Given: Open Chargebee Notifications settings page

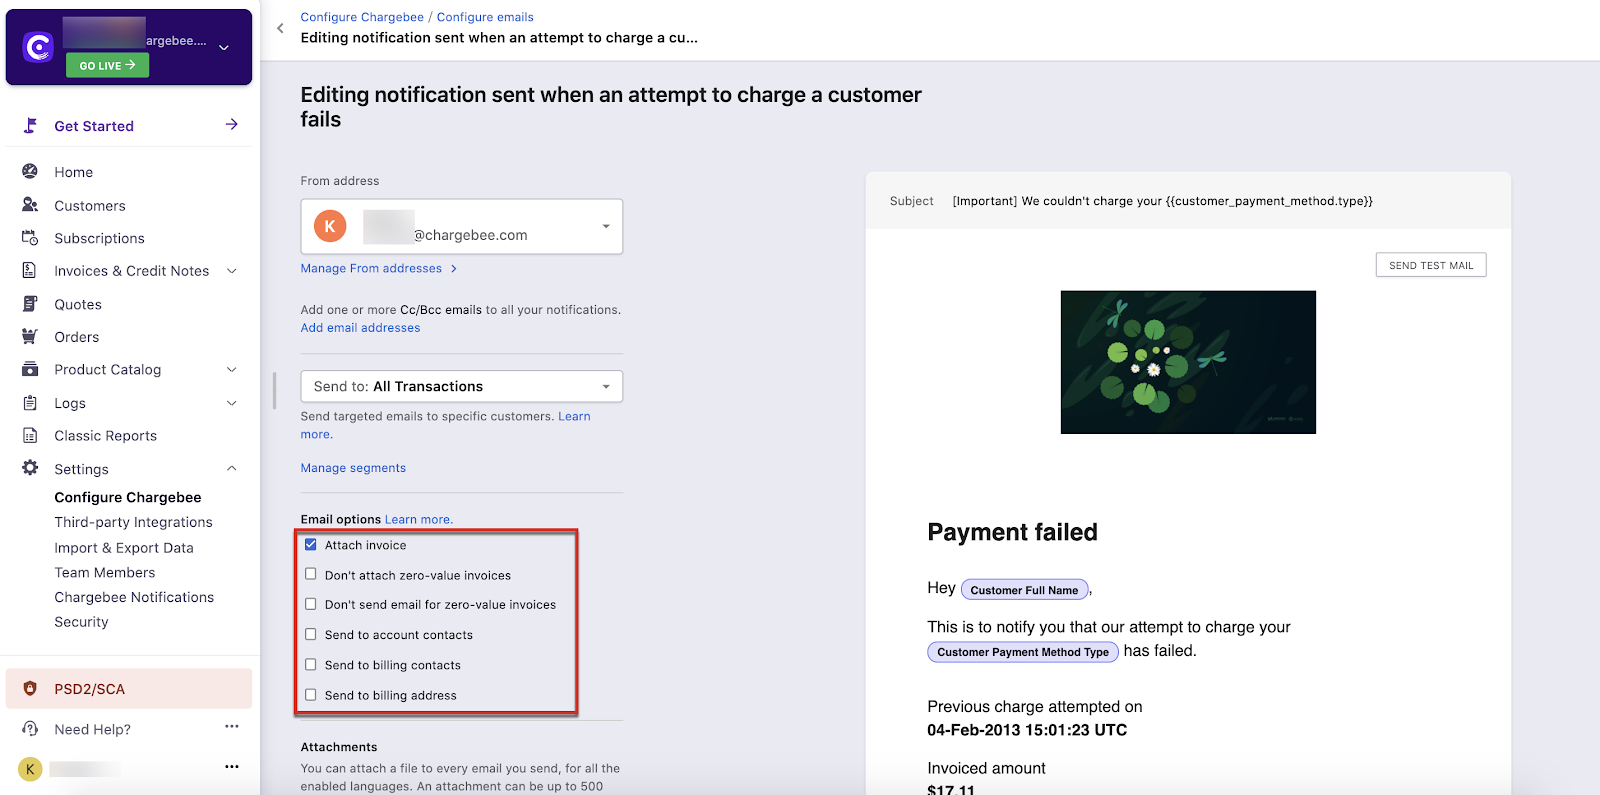Looking at the screenshot, I should (x=134, y=597).
